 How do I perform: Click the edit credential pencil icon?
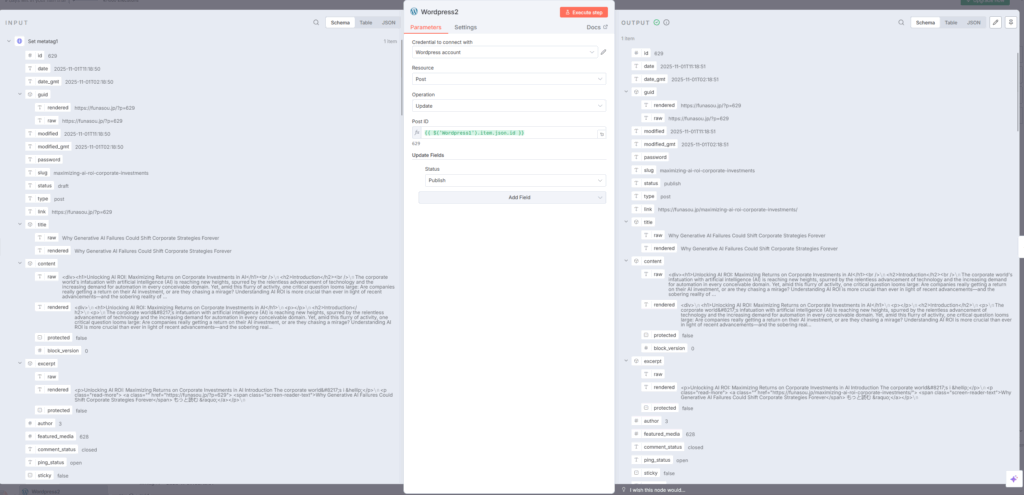tap(603, 51)
